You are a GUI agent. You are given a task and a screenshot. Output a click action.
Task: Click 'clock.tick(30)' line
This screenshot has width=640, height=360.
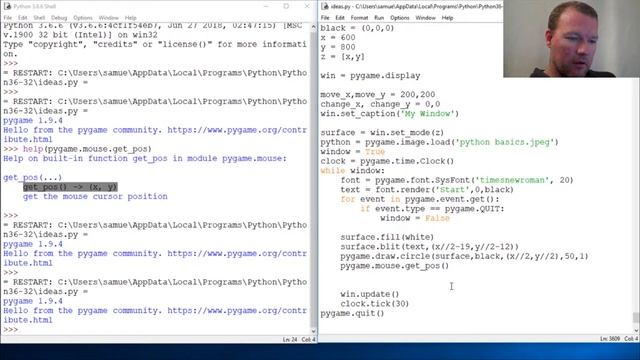375,304
